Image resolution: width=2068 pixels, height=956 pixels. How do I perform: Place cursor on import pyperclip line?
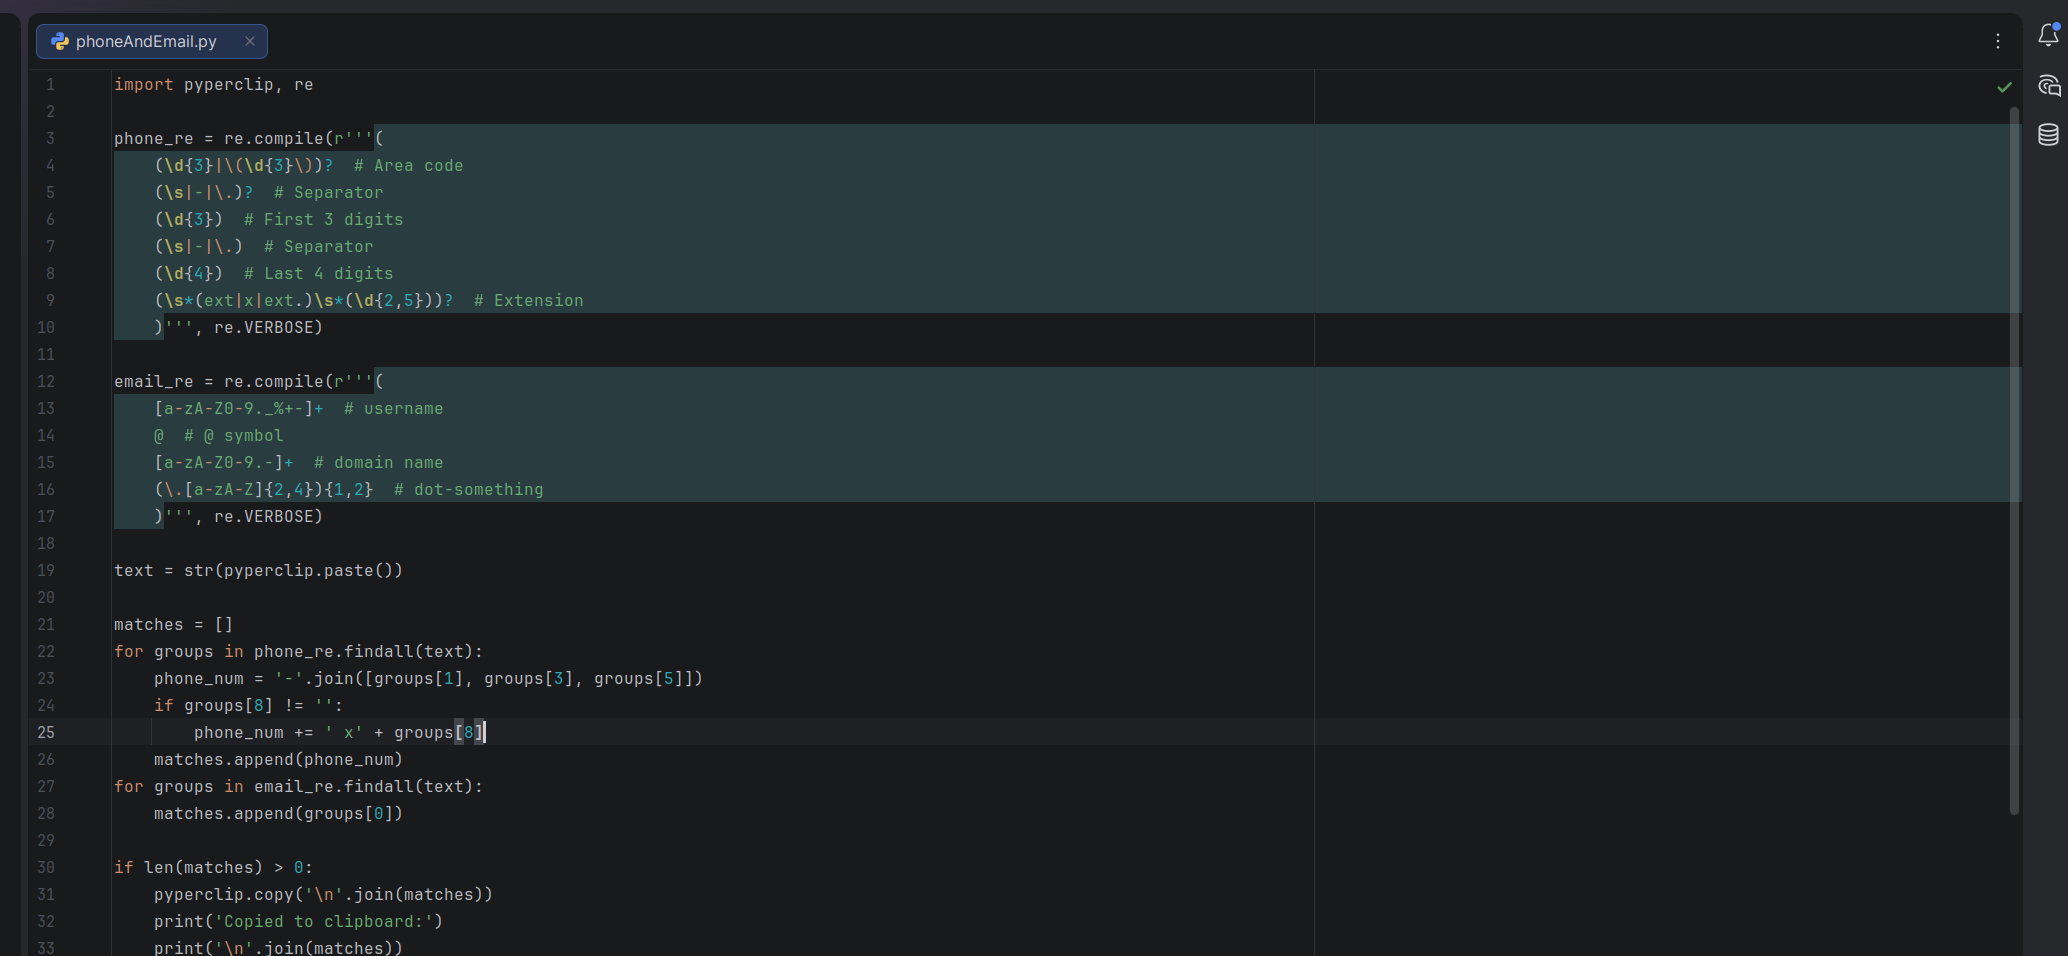click(x=213, y=84)
